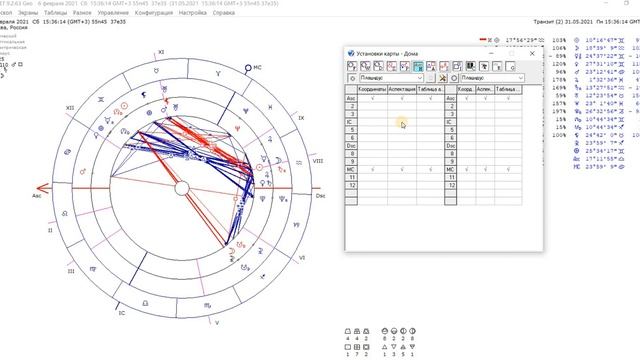Select the IC row header in the left table
Image resolution: width=640 pixels, height=360 pixels.
point(351,122)
